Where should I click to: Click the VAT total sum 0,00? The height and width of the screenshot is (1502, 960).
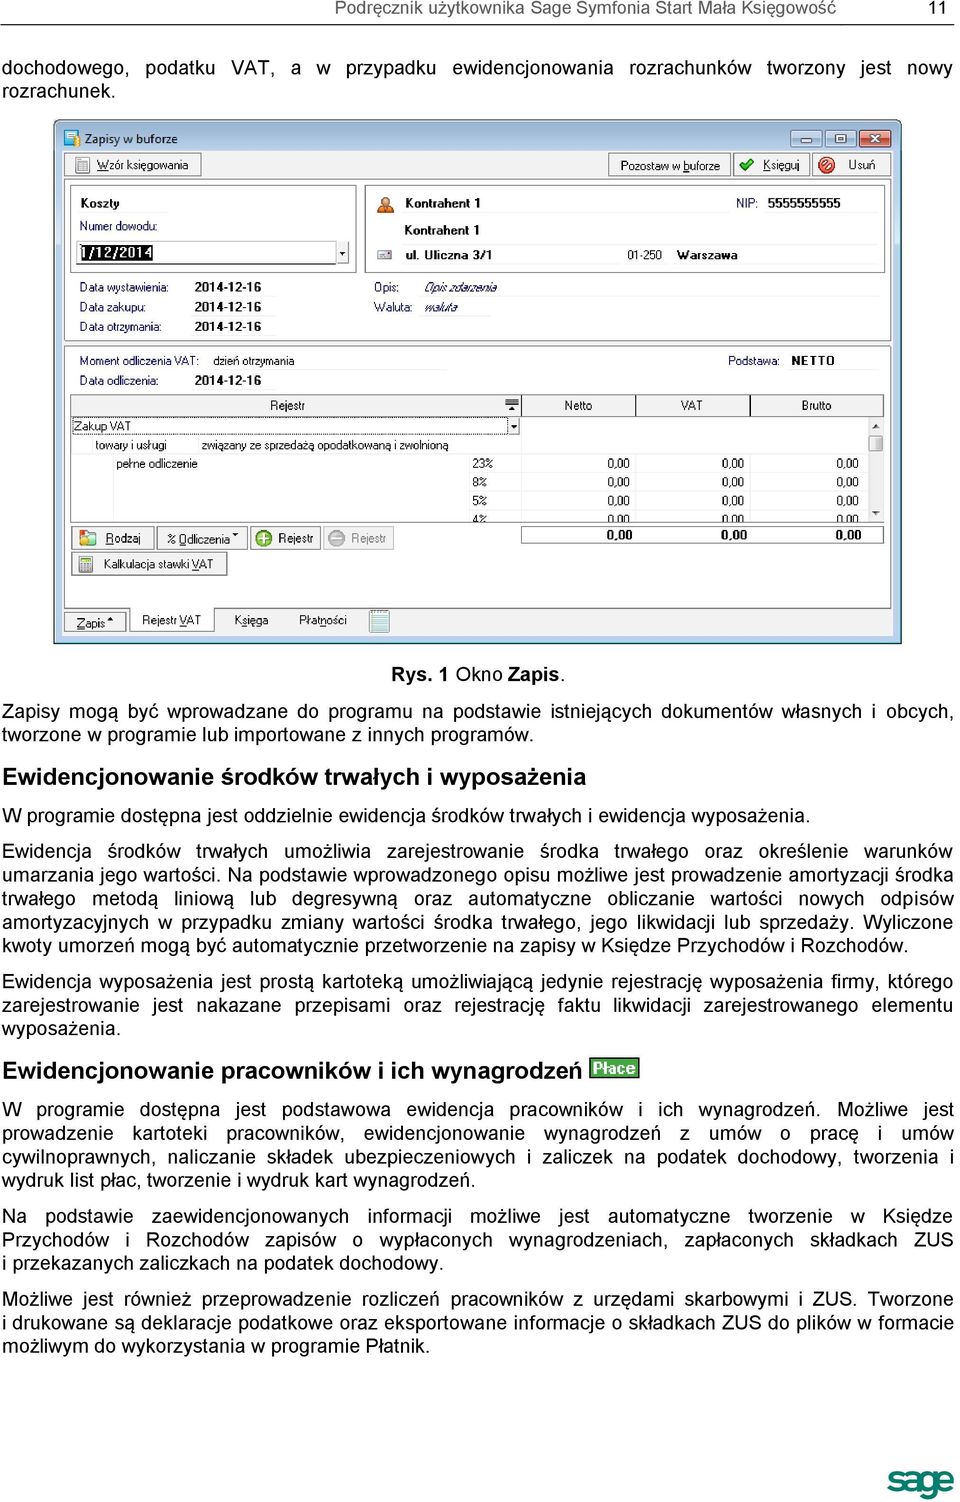coord(734,535)
